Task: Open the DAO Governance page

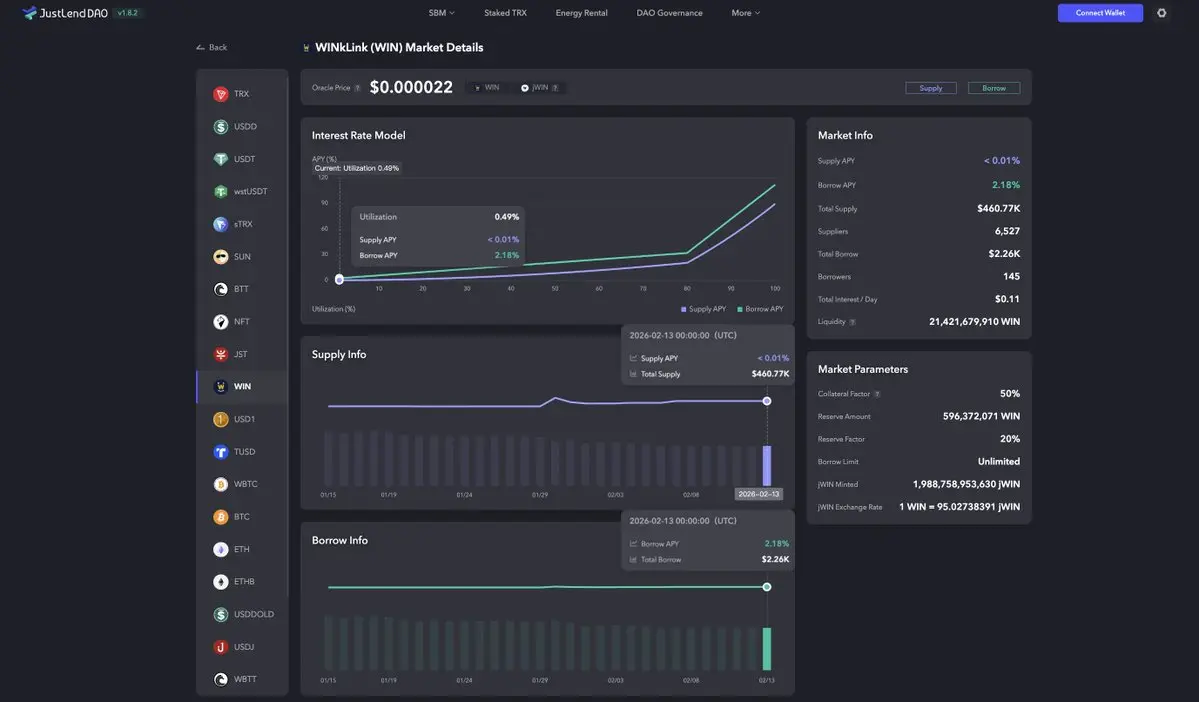Action: coord(669,13)
